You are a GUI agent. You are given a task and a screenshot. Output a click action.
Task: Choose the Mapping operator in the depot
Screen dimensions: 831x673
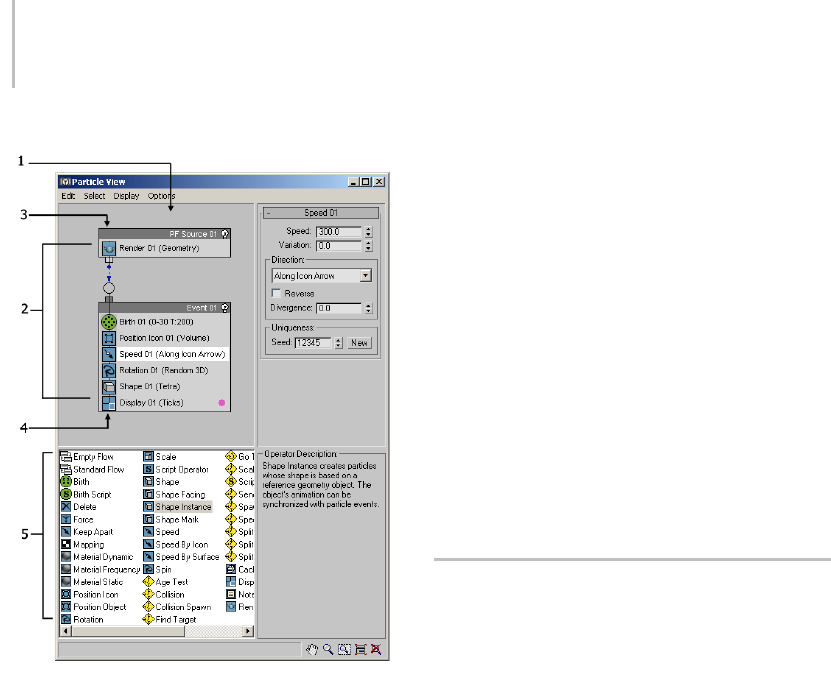83,544
